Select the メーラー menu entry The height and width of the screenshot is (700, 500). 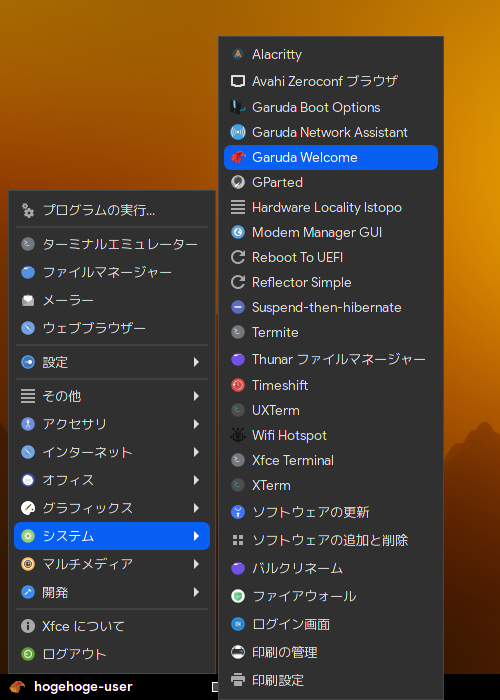(x=112, y=300)
